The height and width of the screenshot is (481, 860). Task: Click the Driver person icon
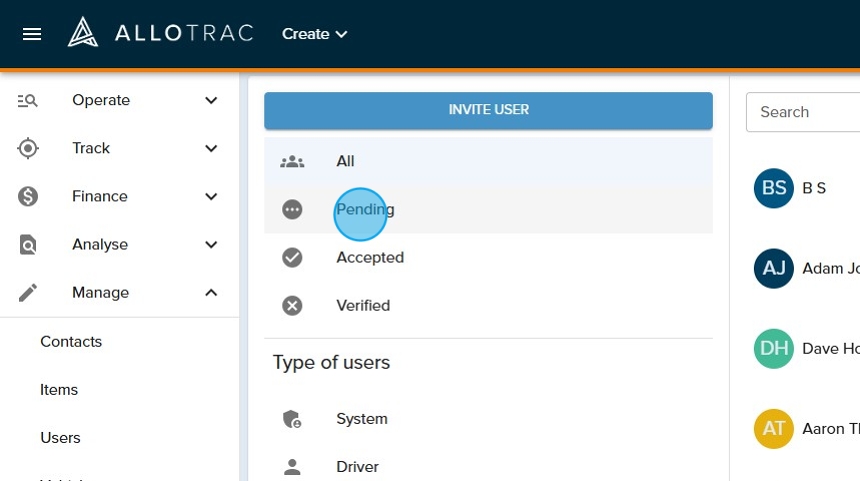(292, 466)
